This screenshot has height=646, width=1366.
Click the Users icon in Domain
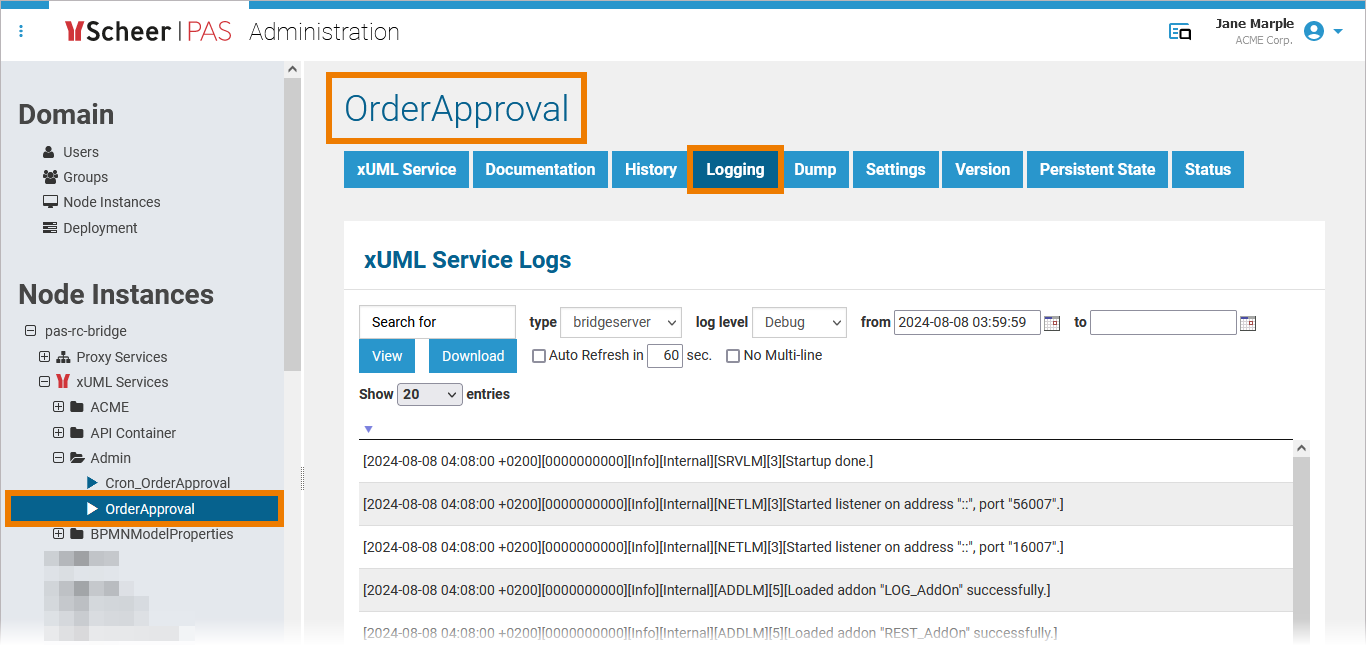pyautogui.click(x=49, y=152)
